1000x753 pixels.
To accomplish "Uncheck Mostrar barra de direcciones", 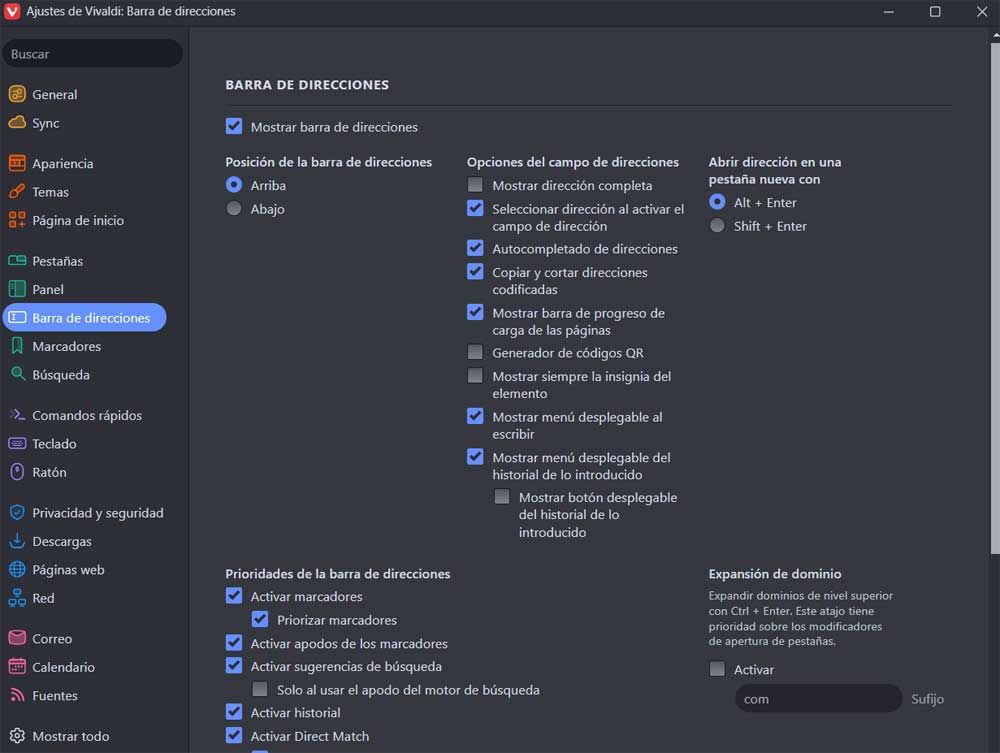I will [x=234, y=126].
